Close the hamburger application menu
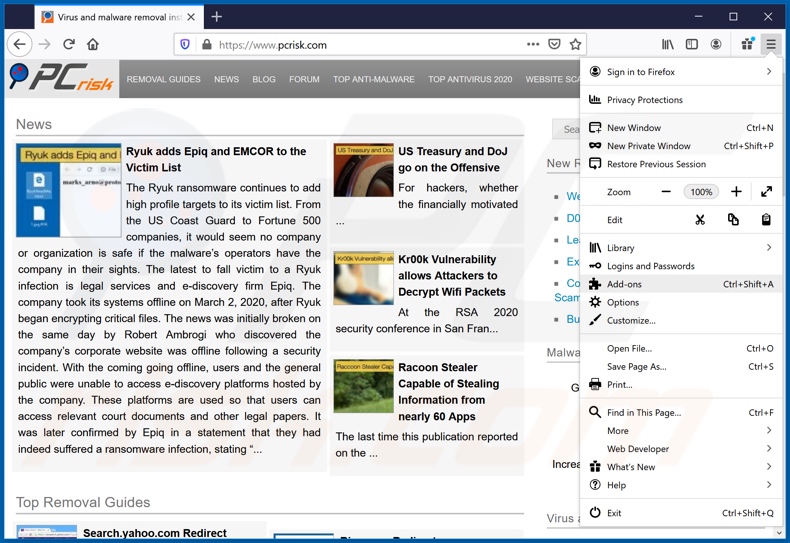Screen dimensions: 790x543 [x=771, y=45]
